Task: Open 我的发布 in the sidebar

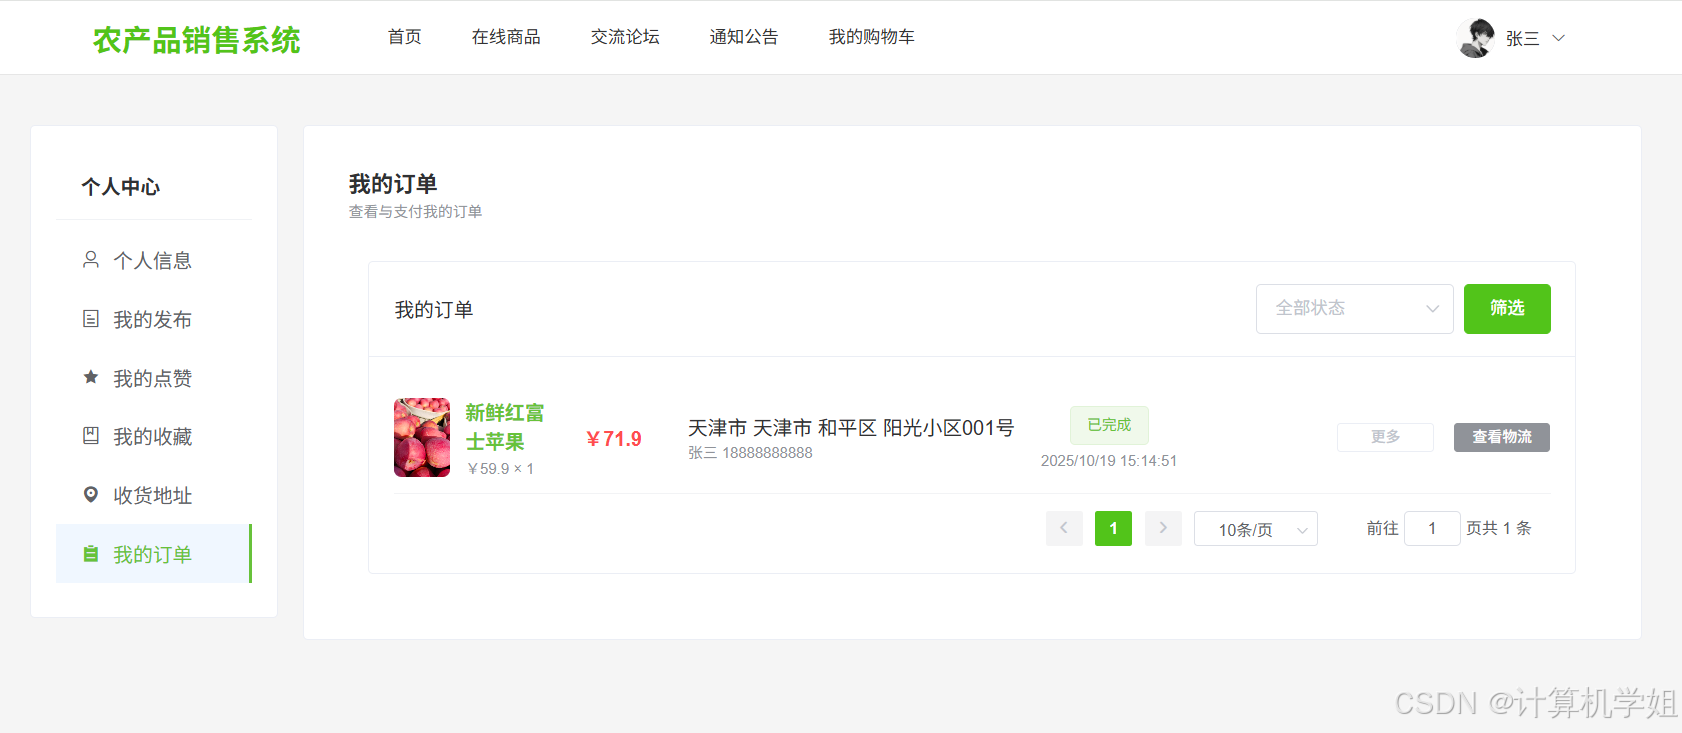Action: point(153,320)
